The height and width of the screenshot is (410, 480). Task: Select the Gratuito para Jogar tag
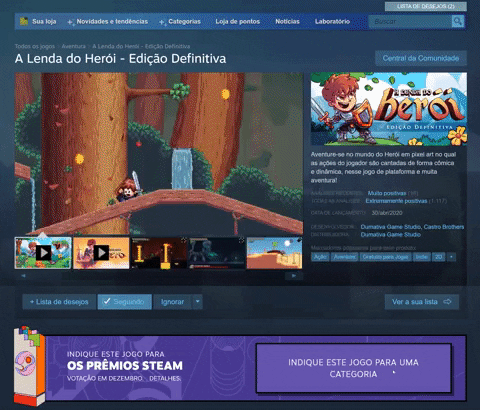pyautogui.click(x=385, y=257)
